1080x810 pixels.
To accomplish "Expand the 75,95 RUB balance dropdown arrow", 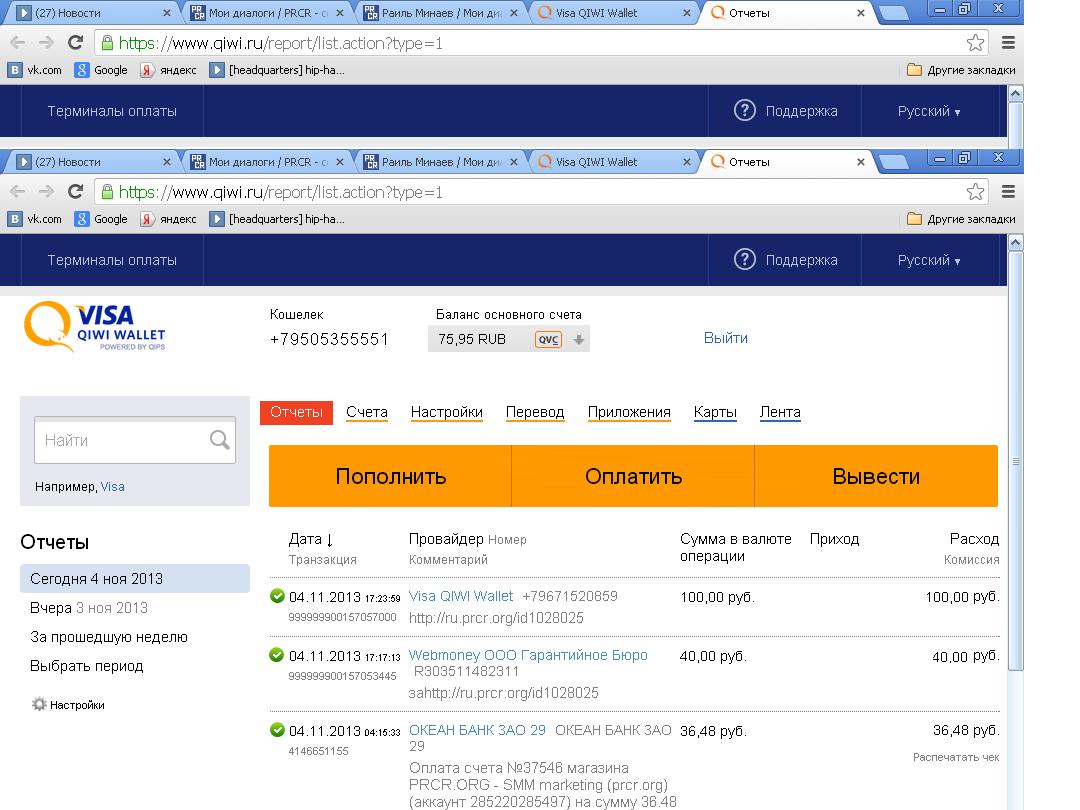I will coord(579,340).
